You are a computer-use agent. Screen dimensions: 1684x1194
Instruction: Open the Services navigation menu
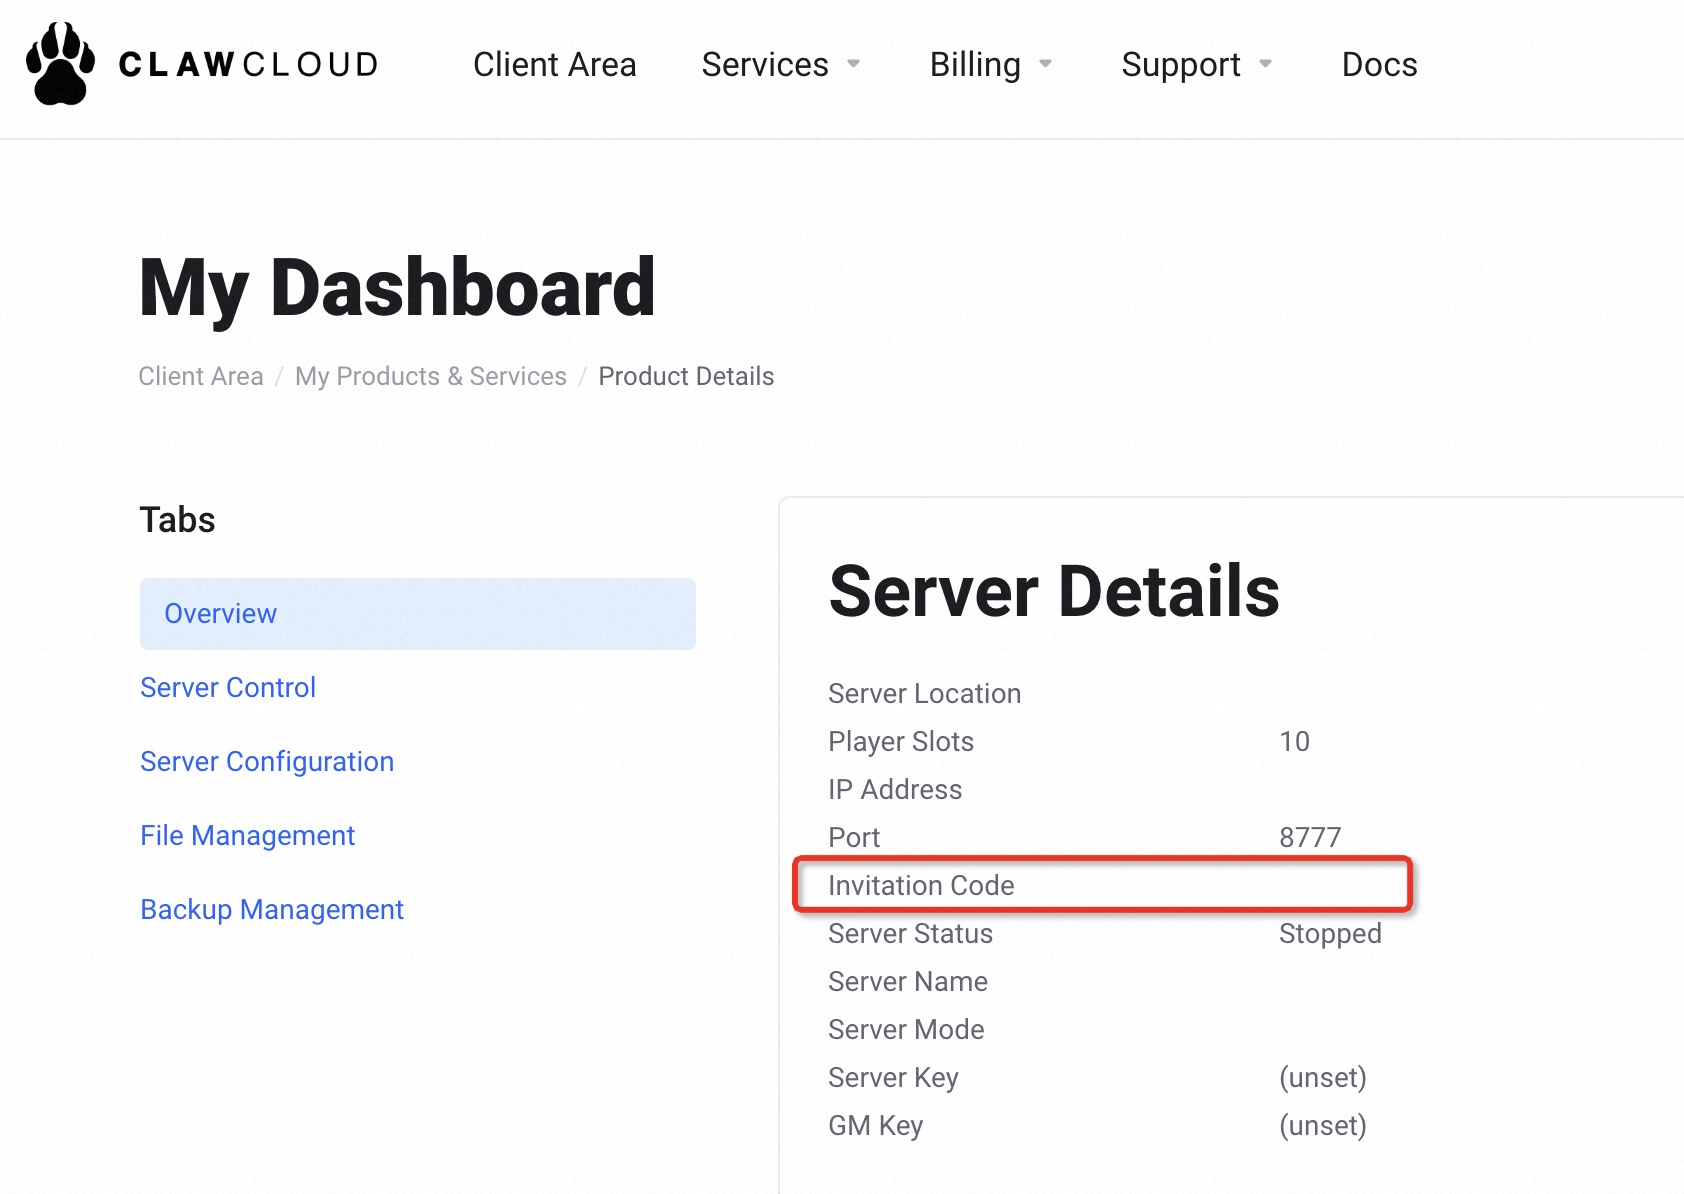coord(765,65)
